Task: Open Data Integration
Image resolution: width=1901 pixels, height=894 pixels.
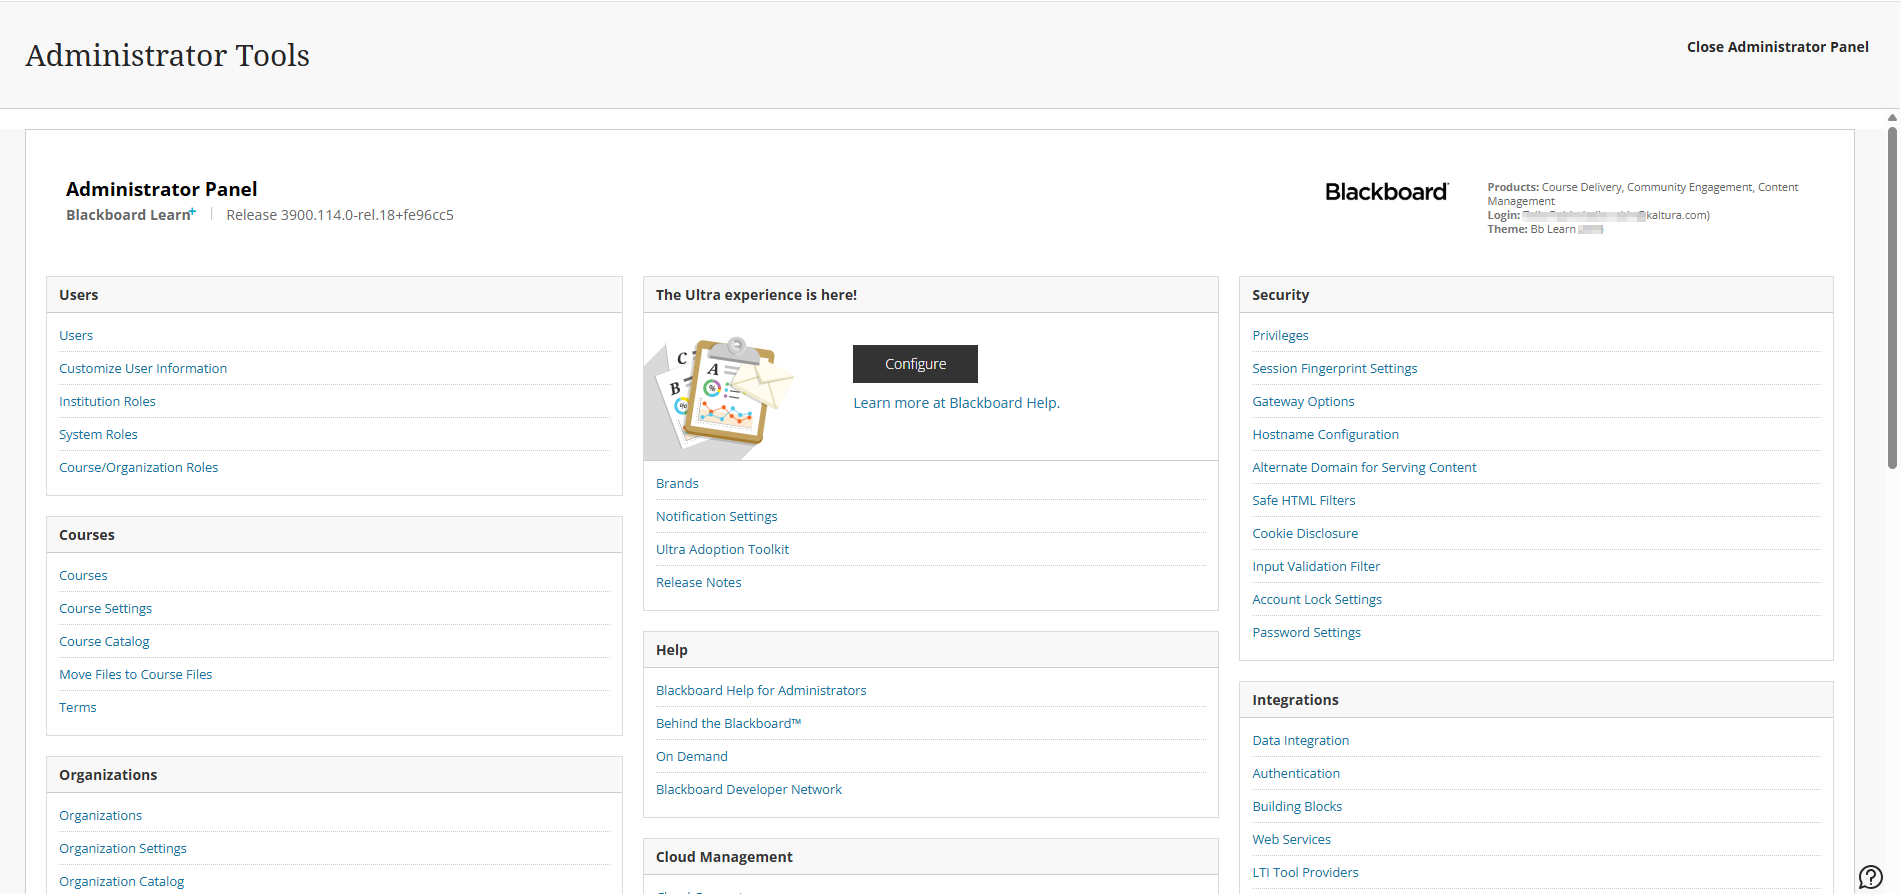Action: pyautogui.click(x=1300, y=741)
